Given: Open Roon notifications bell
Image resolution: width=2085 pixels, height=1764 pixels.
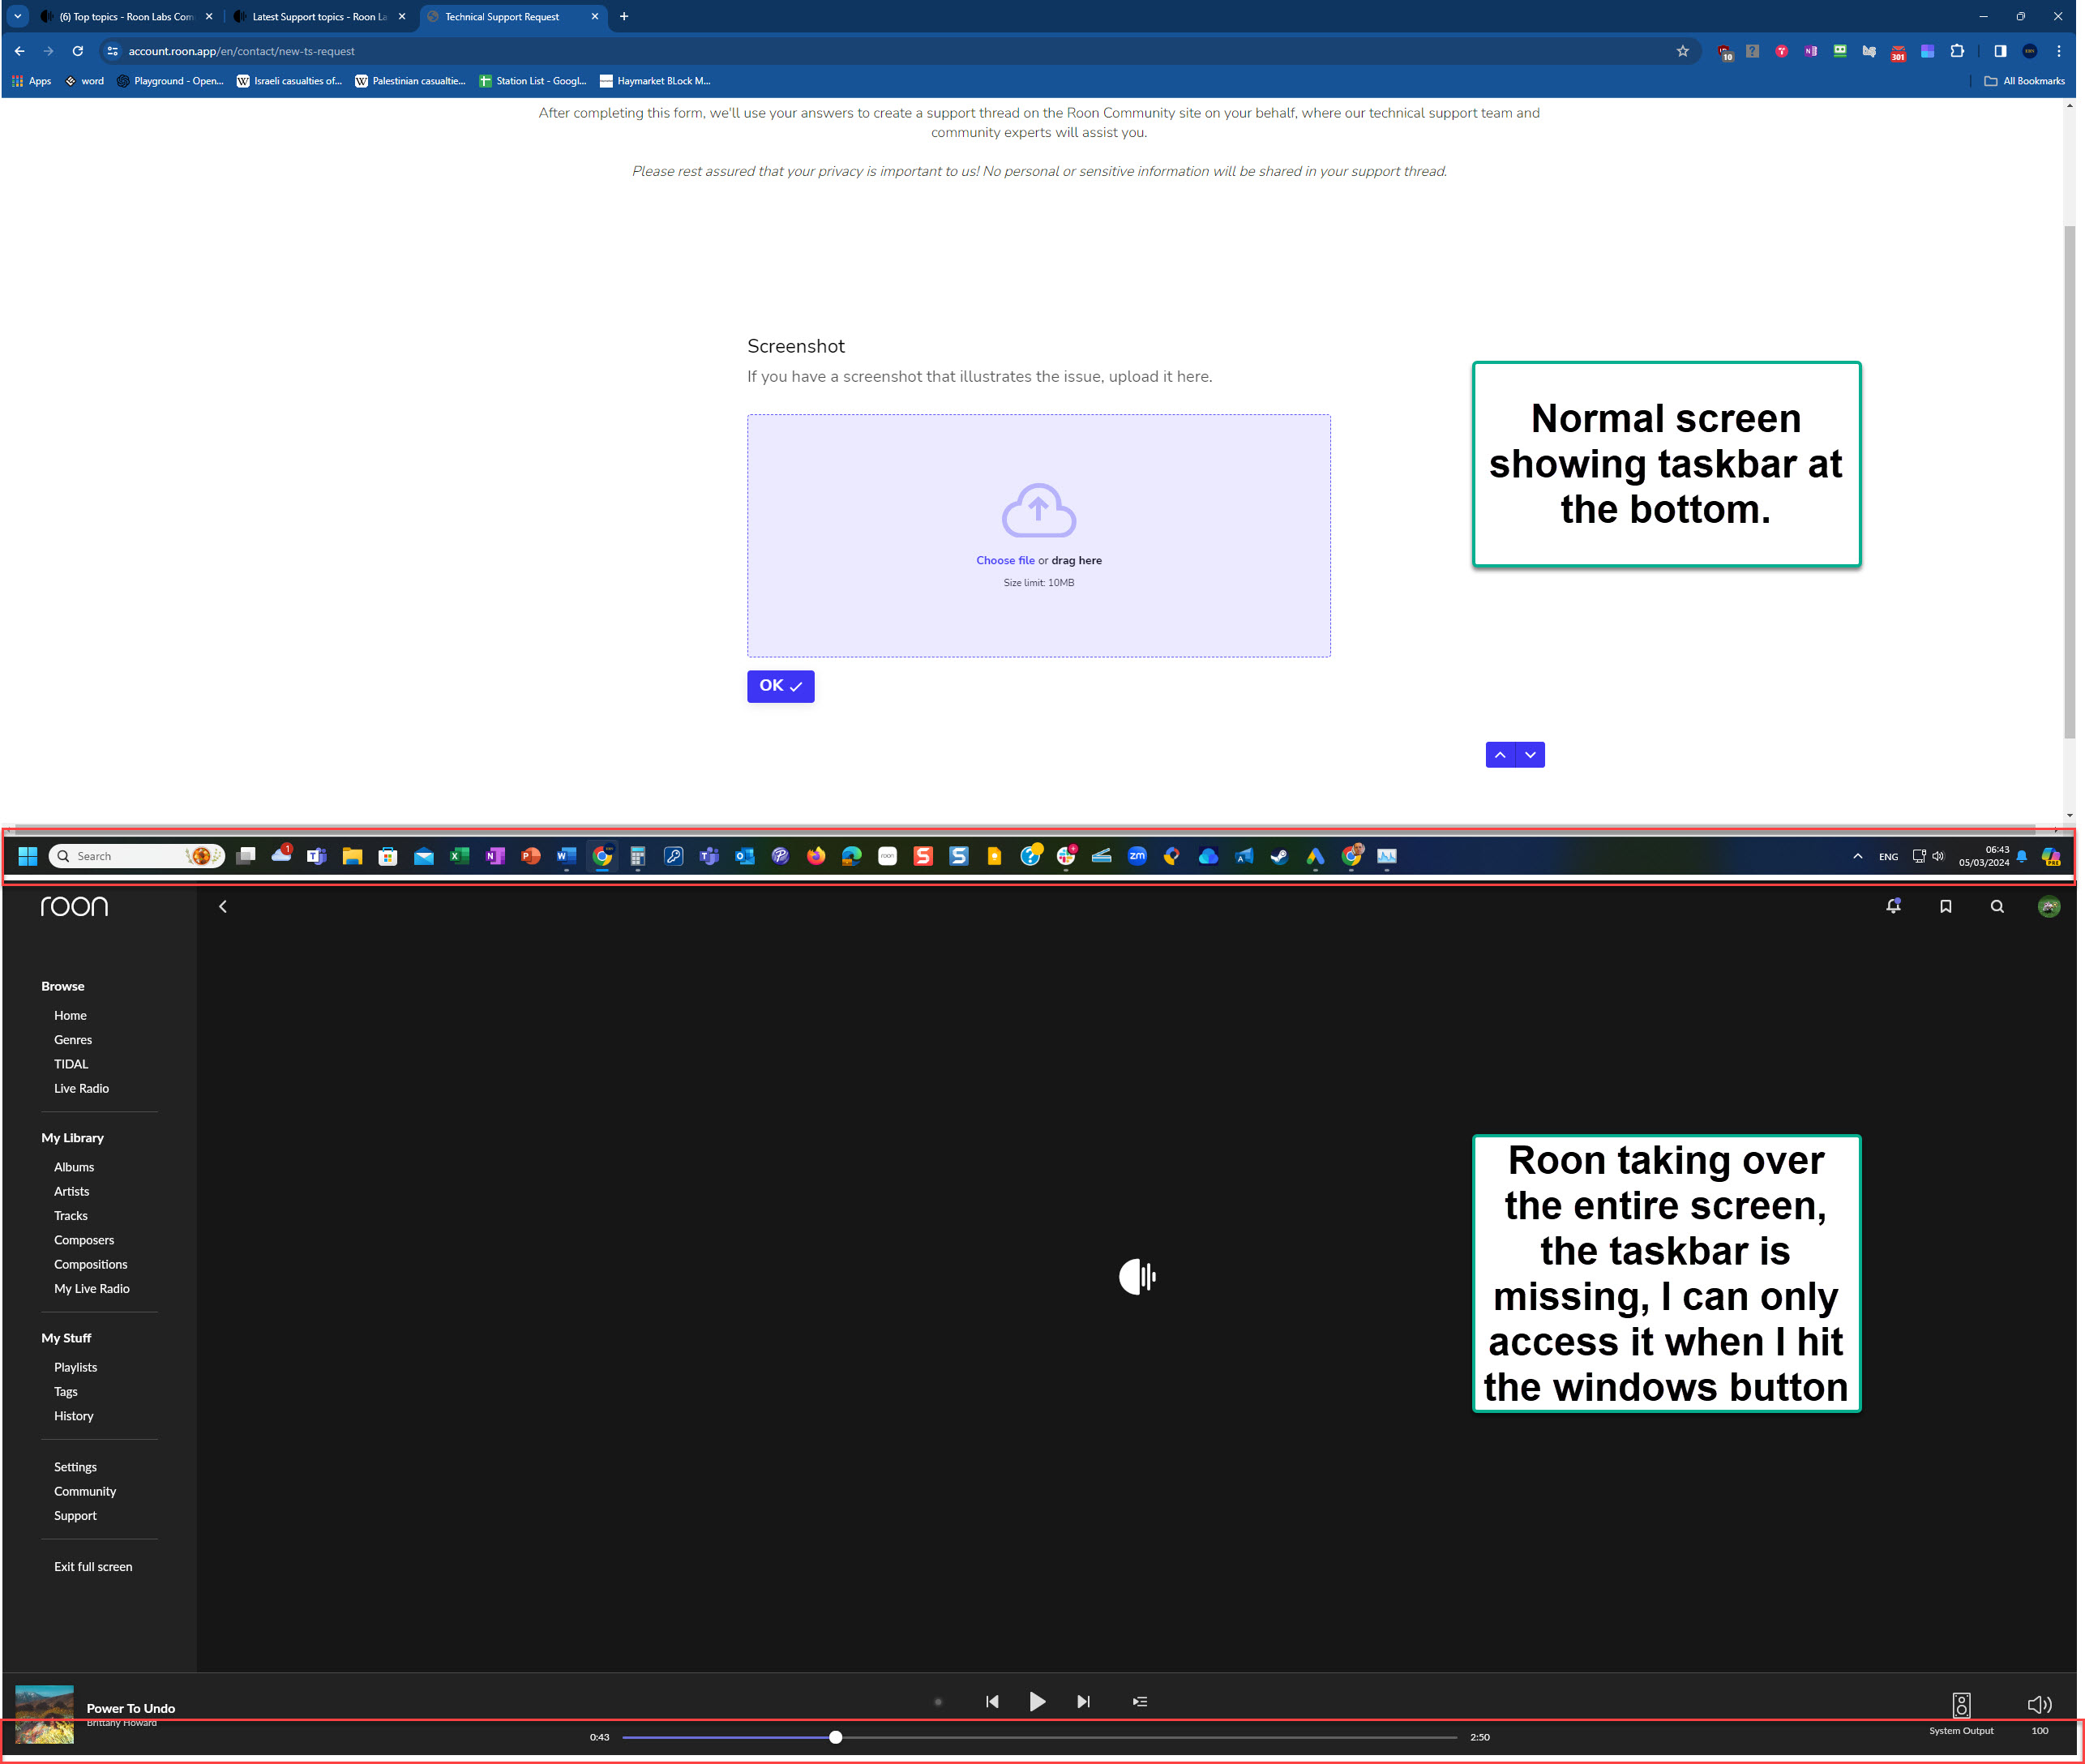Looking at the screenshot, I should point(1893,906).
